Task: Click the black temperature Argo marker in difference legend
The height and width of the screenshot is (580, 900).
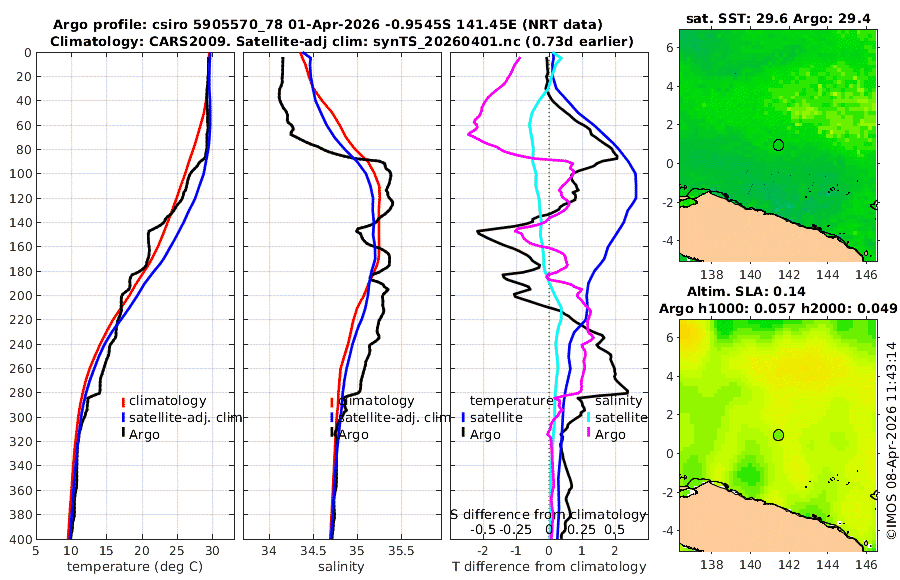Action: 463,434
